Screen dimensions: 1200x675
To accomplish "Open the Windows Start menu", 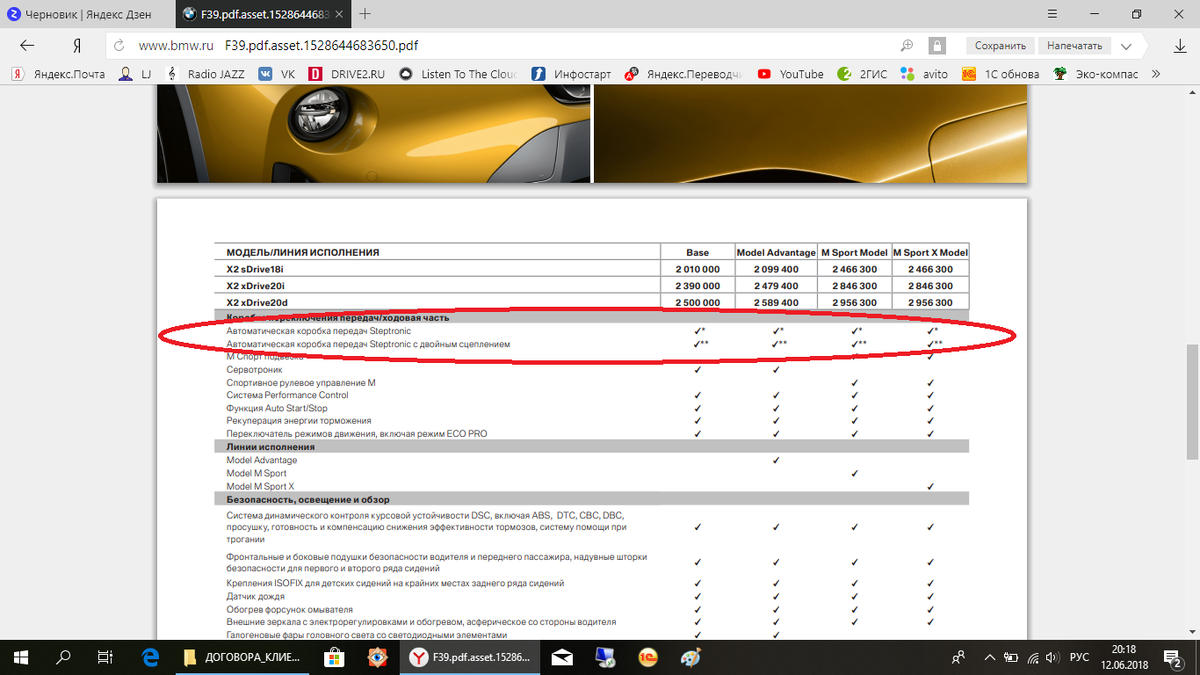I will click(20, 657).
